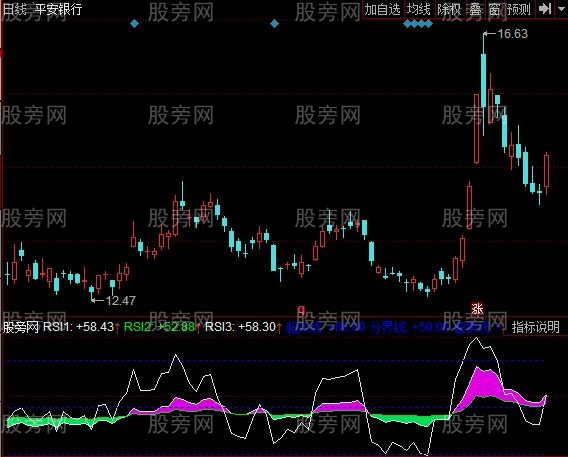Click the 窗 window layout button

(x=494, y=9)
